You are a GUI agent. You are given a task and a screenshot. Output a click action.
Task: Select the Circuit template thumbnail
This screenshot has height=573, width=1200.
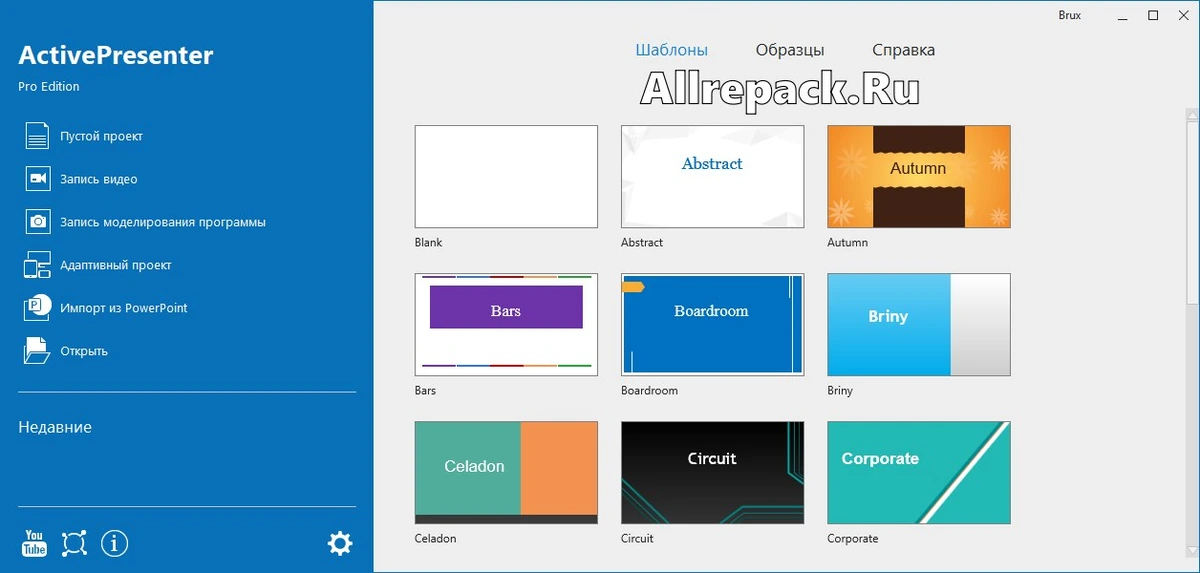click(x=713, y=473)
